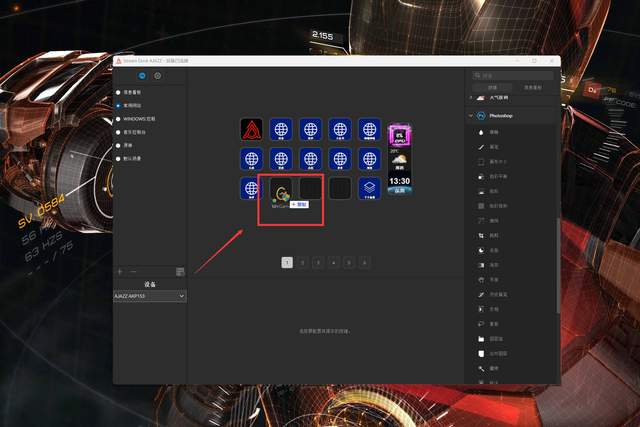The height and width of the screenshot is (427, 640).
Task: Expand the weather plugin group
Action: coord(471,98)
